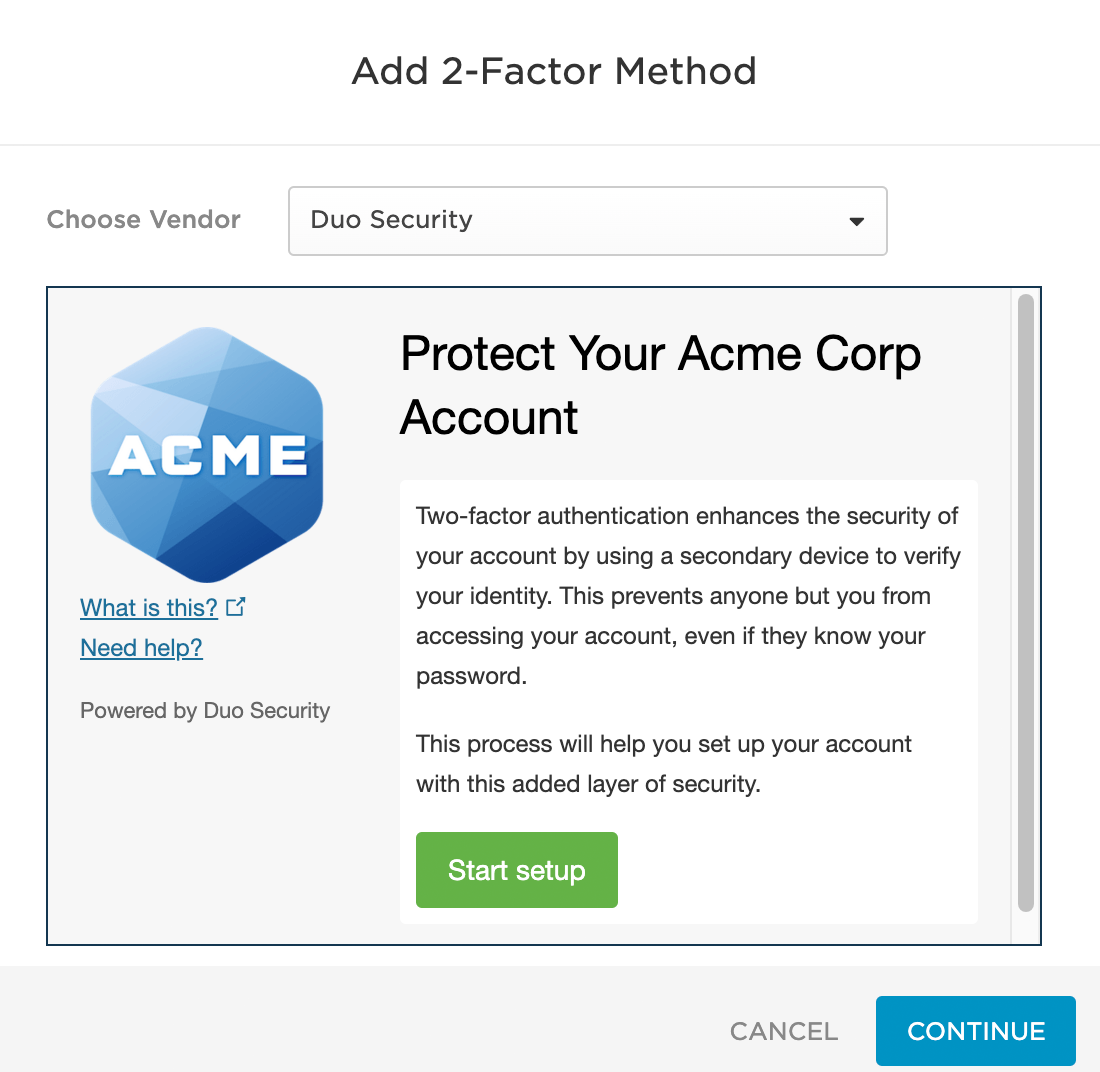Click the "Choose Vendor" label
1100x1072 pixels.
click(144, 220)
